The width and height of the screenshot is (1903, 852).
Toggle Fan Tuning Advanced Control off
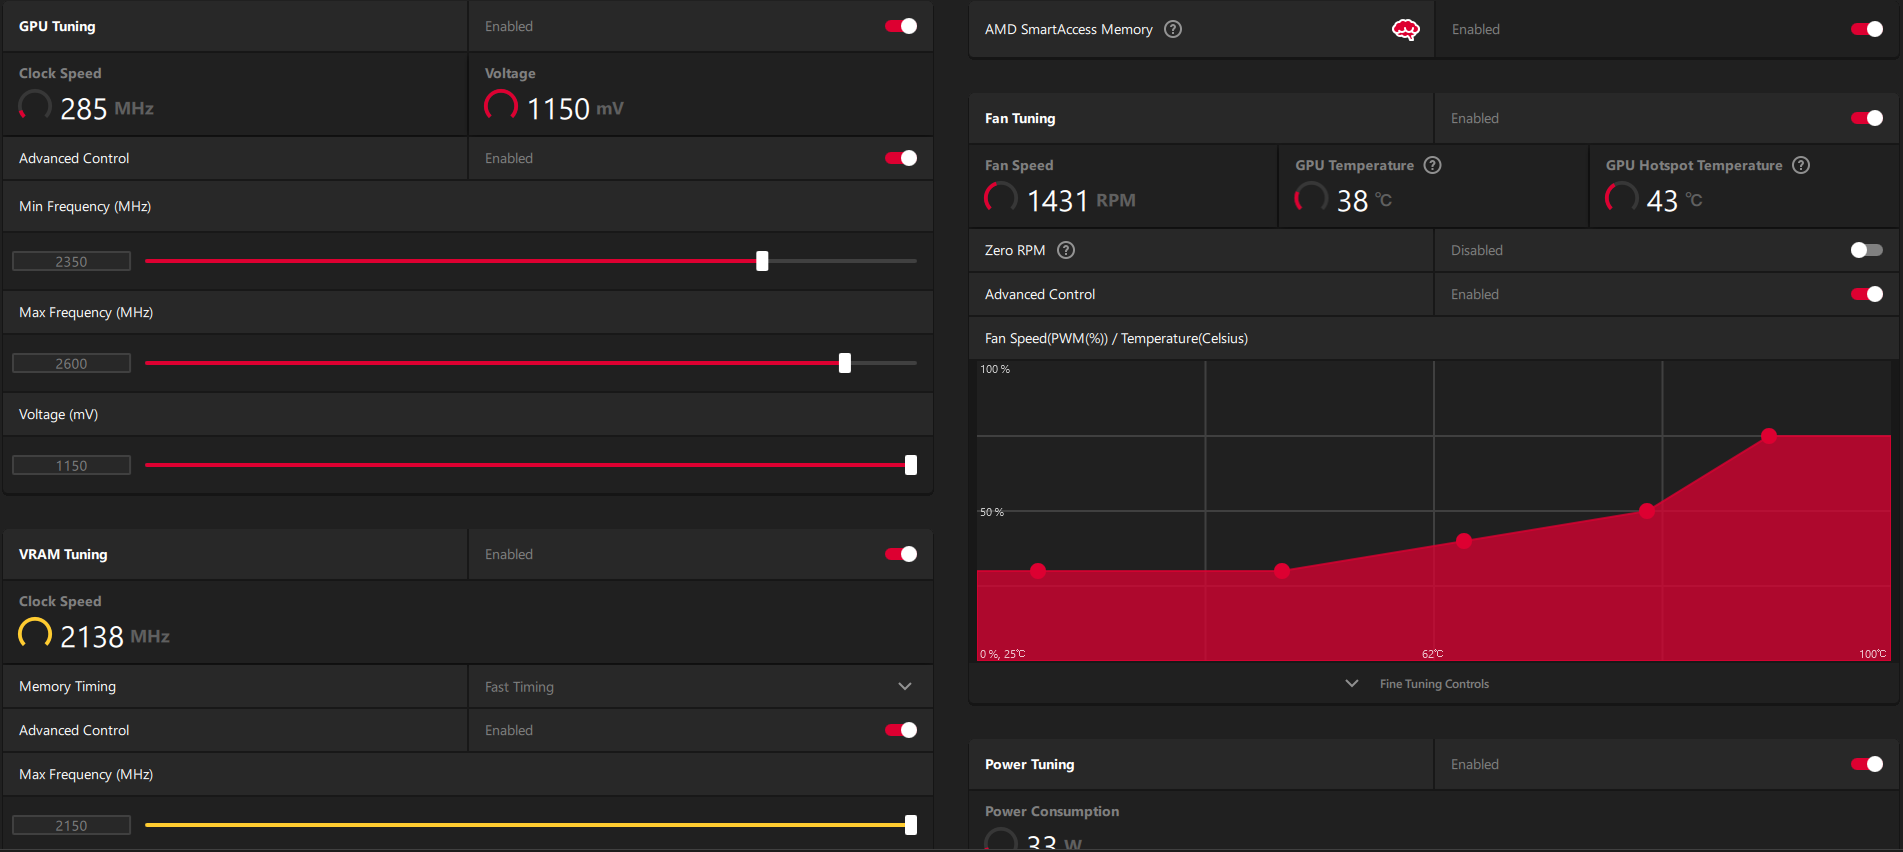pyautogui.click(x=1867, y=294)
